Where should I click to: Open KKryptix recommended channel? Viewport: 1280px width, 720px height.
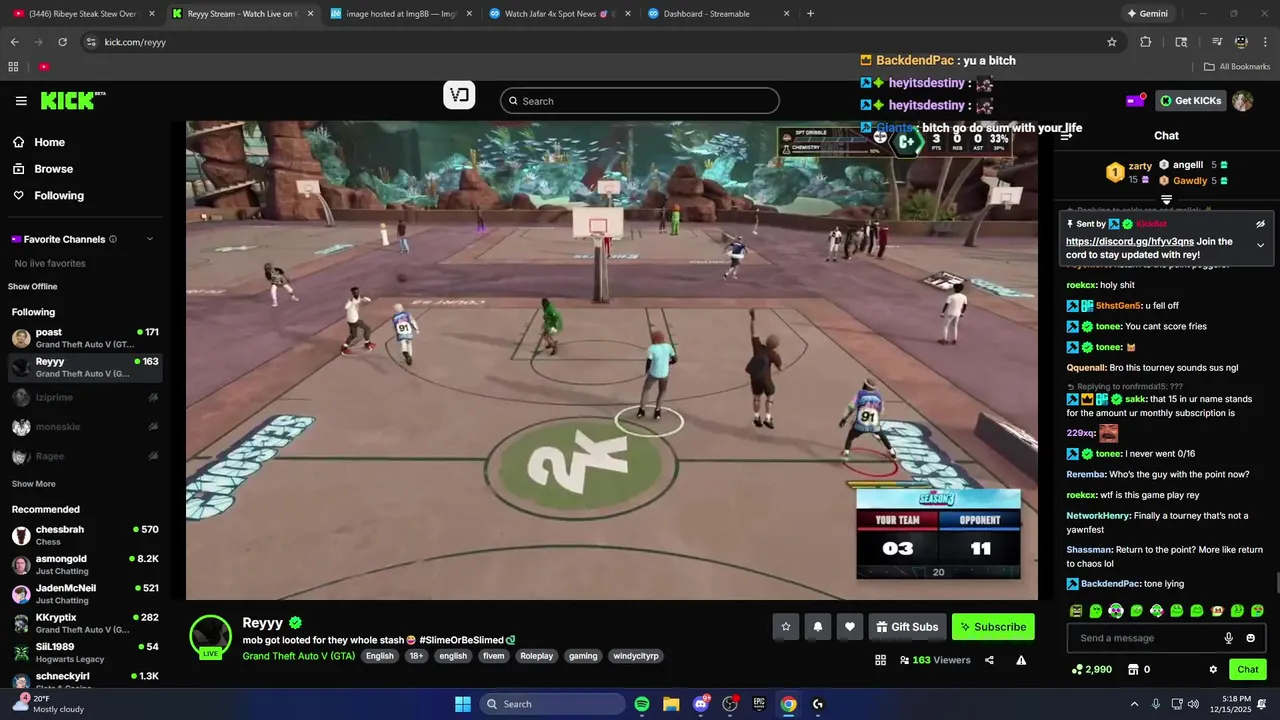pos(84,623)
